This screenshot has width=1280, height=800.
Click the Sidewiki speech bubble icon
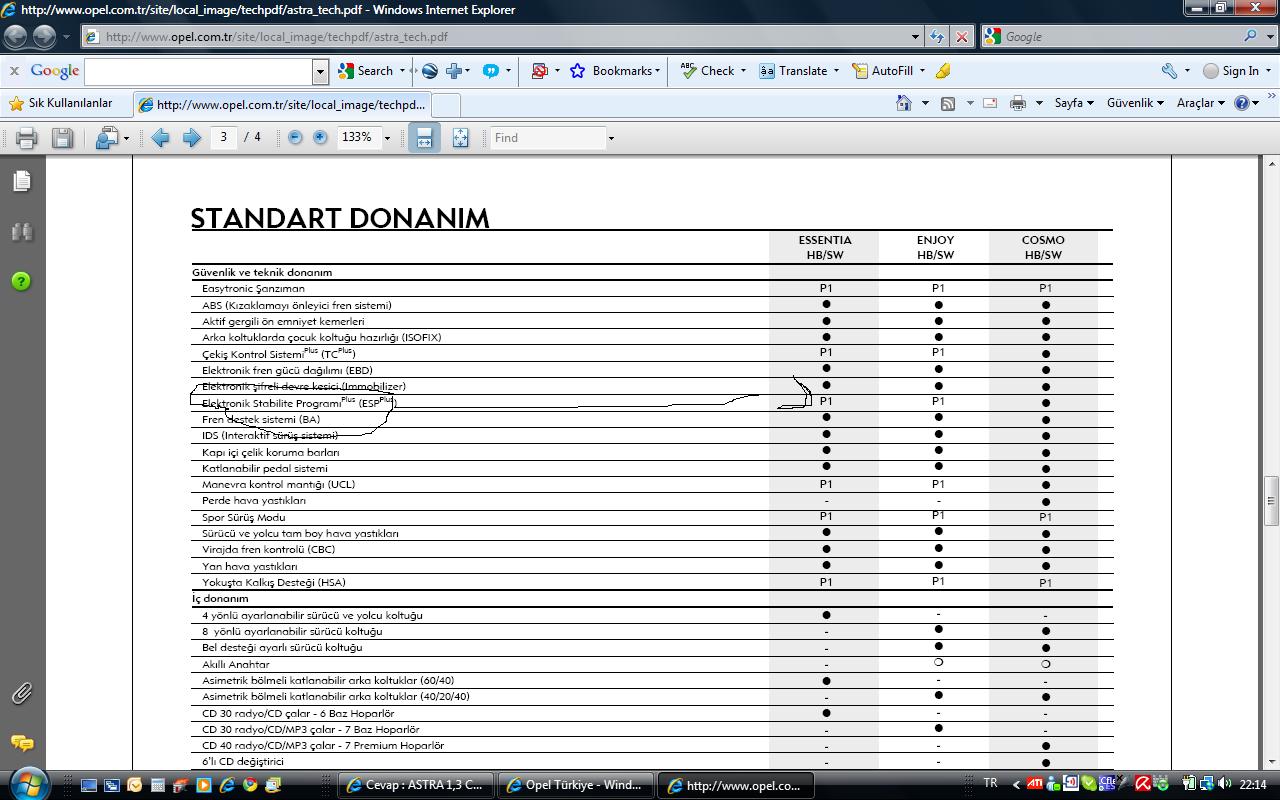491,71
